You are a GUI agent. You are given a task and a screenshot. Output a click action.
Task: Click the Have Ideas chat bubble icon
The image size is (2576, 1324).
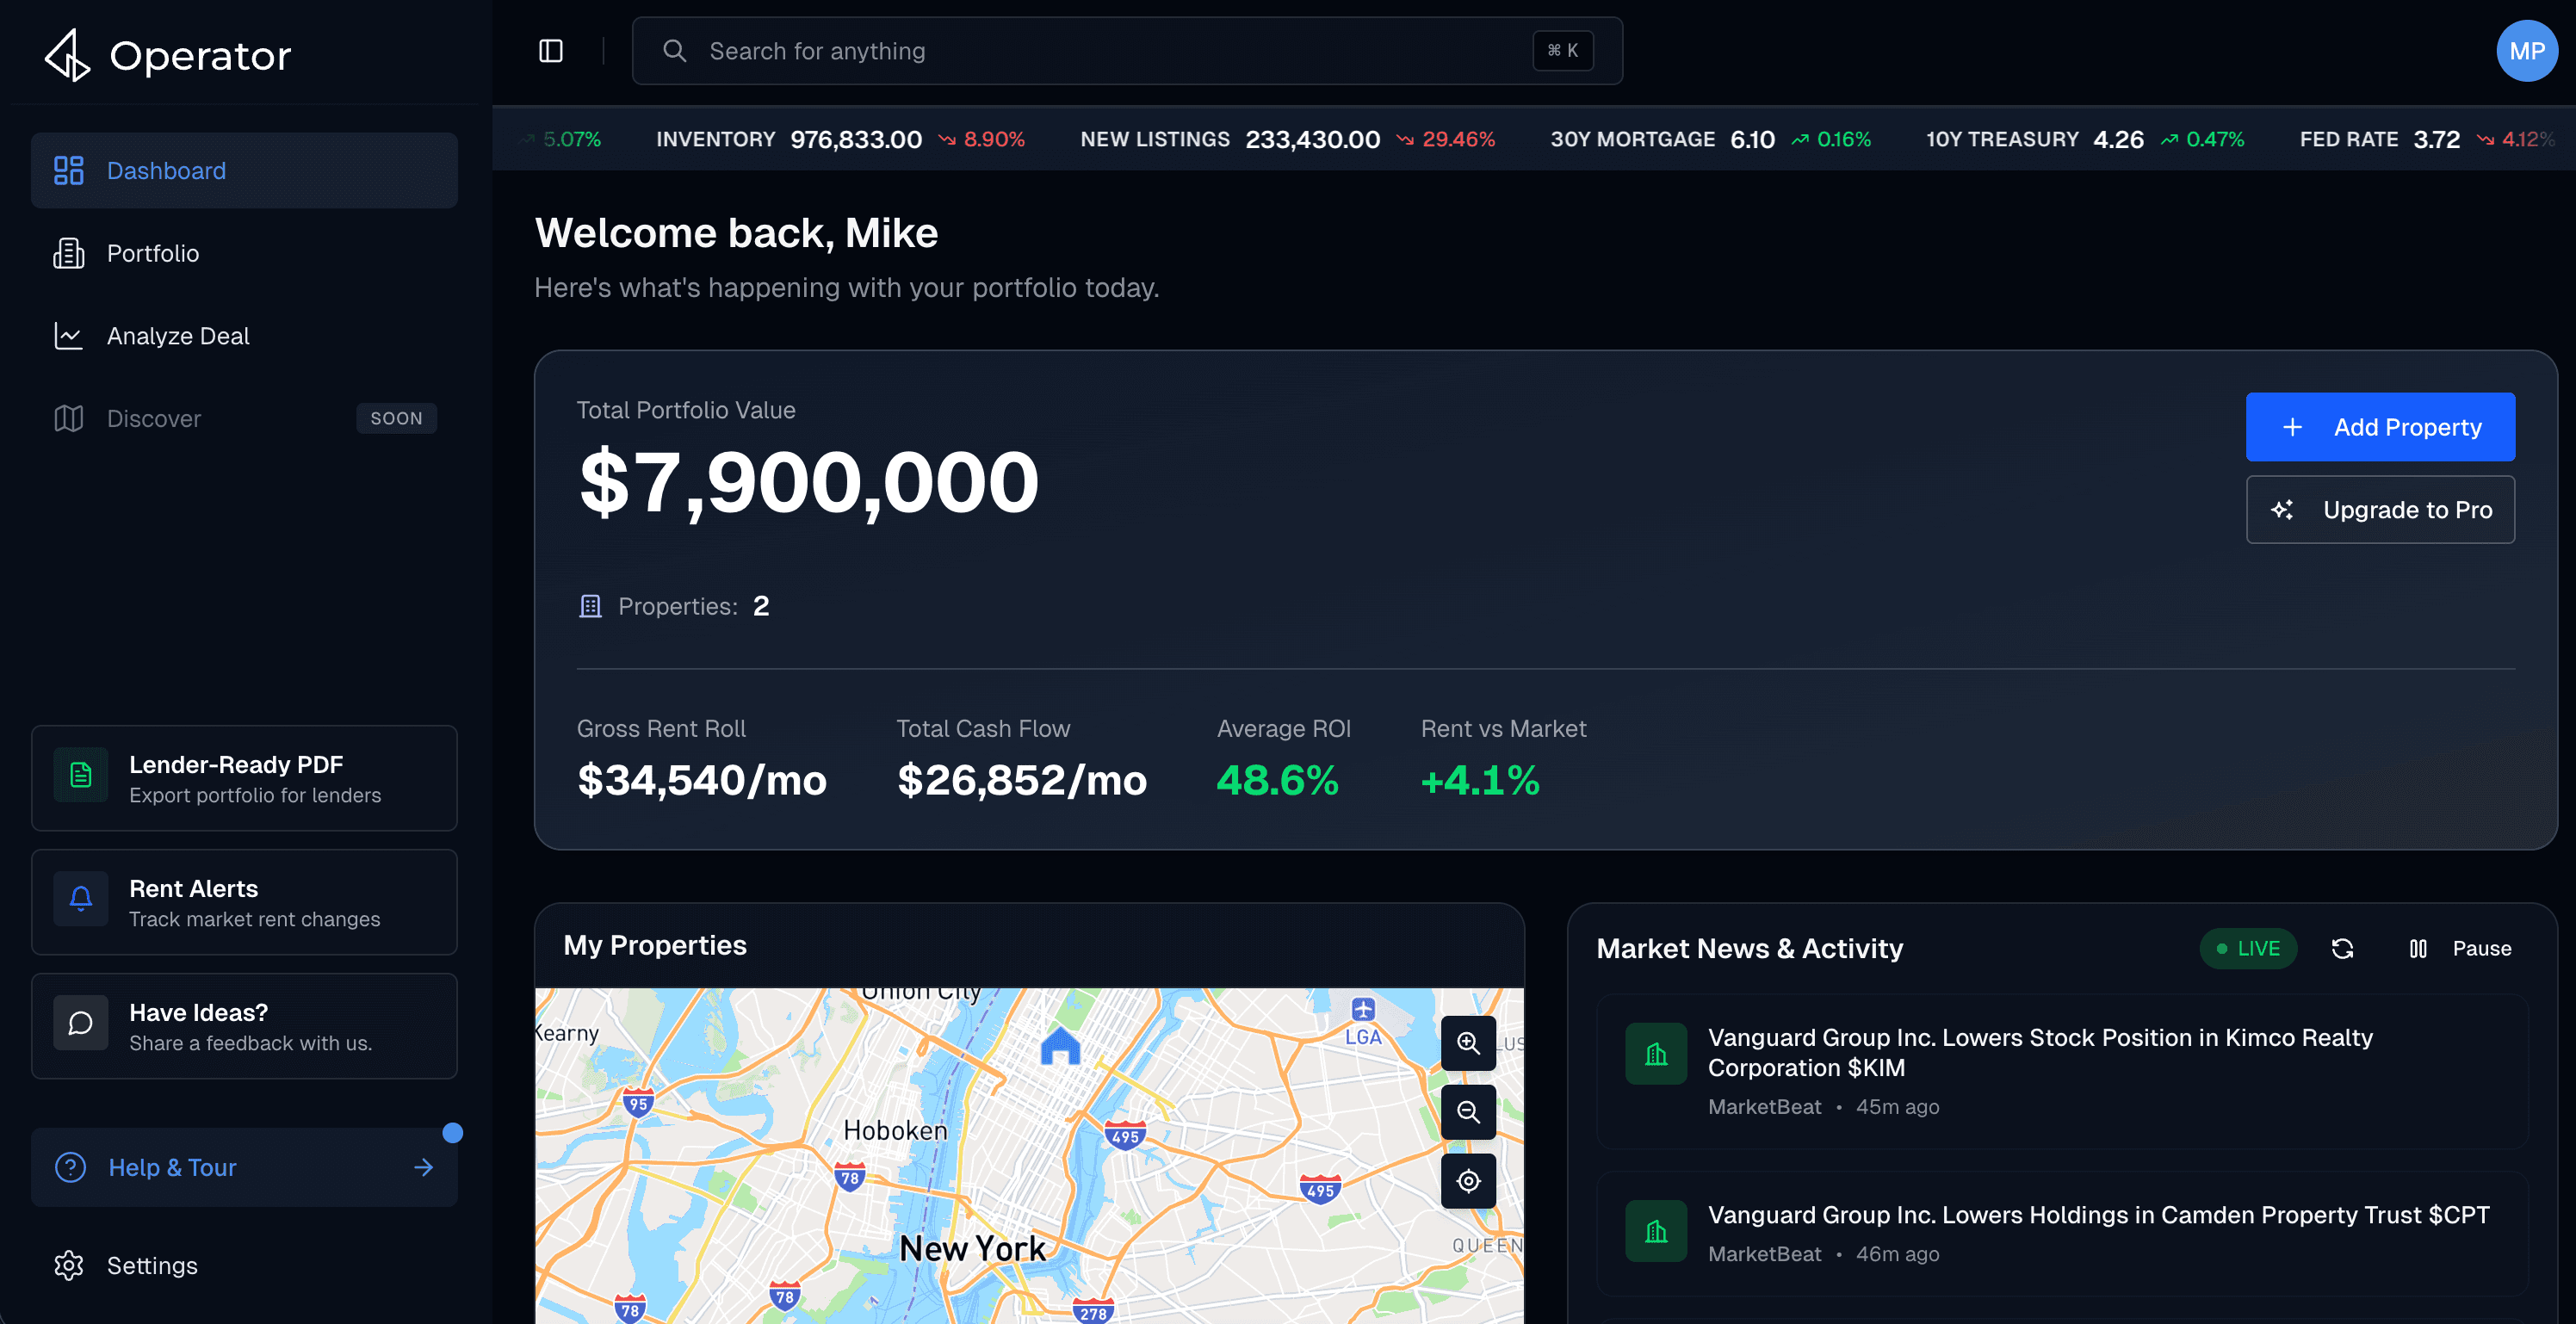point(80,1022)
